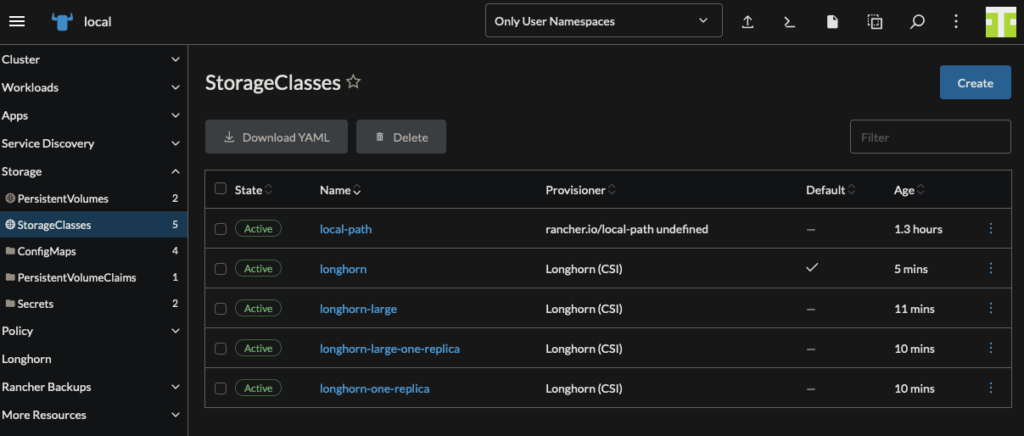Open ConfigMaps in the sidebar

tap(46, 251)
